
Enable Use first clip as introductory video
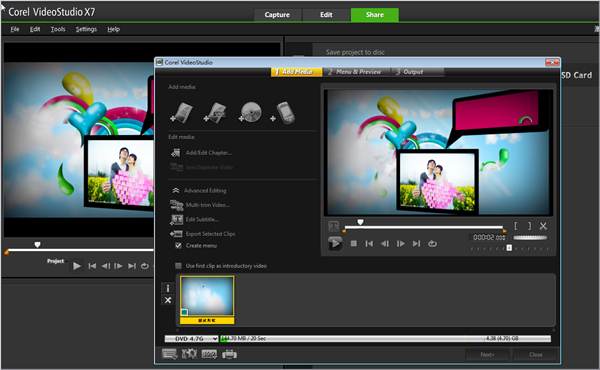(x=178, y=266)
